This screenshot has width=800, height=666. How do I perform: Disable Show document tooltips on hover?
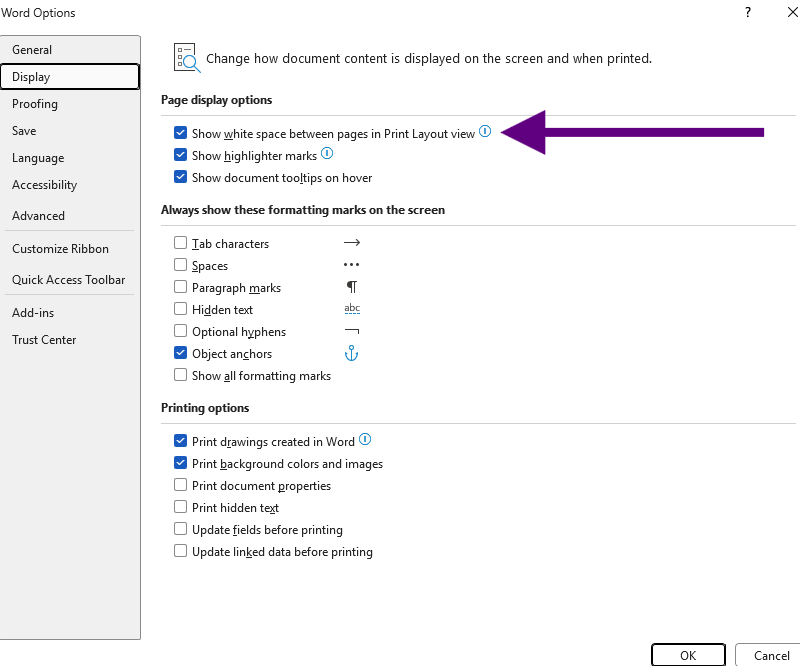pos(180,177)
